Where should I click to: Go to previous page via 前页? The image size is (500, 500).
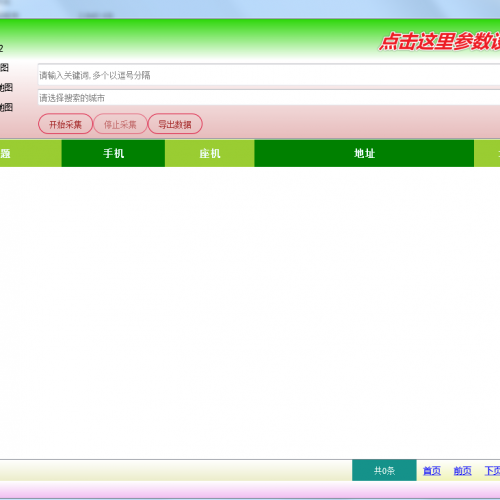462,471
